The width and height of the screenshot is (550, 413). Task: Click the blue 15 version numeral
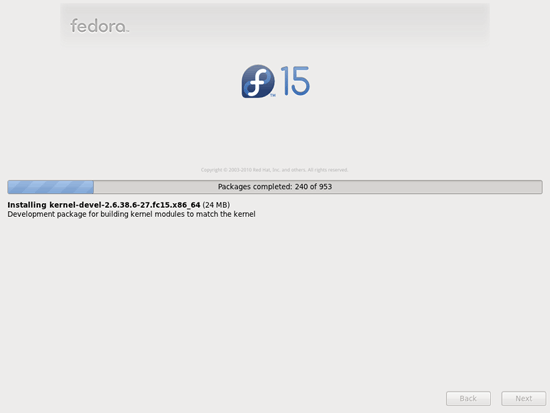coord(295,81)
